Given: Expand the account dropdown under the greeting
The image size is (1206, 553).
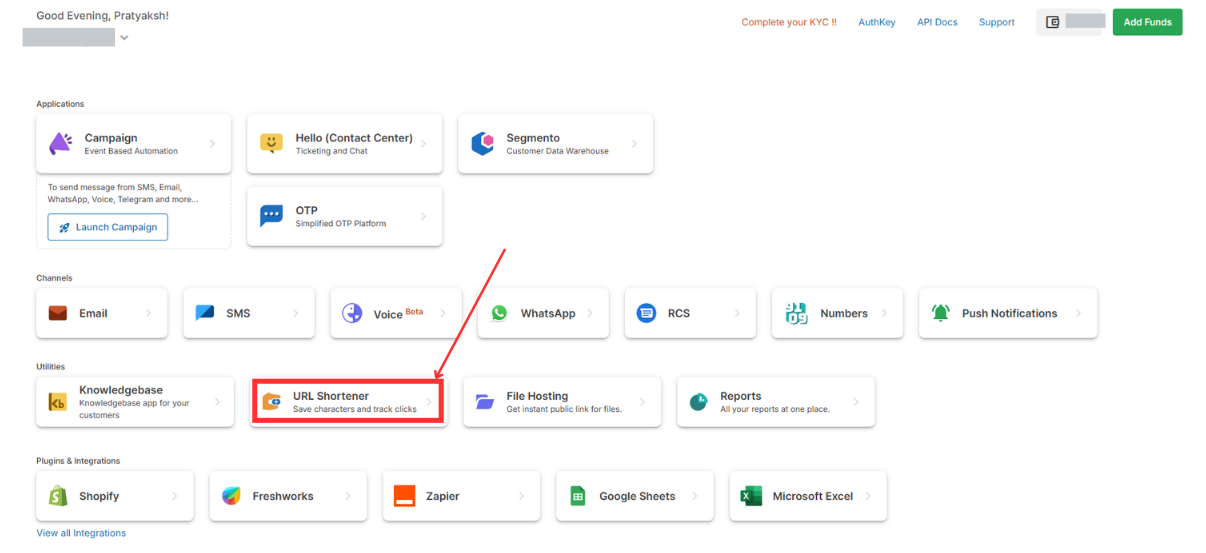Looking at the screenshot, I should pyautogui.click(x=124, y=38).
